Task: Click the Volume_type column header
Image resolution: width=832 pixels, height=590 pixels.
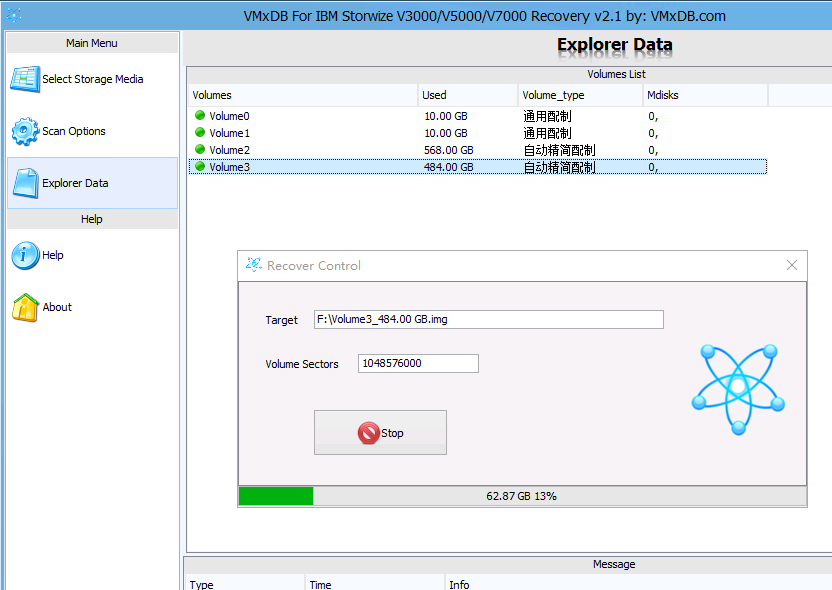Action: (580, 95)
